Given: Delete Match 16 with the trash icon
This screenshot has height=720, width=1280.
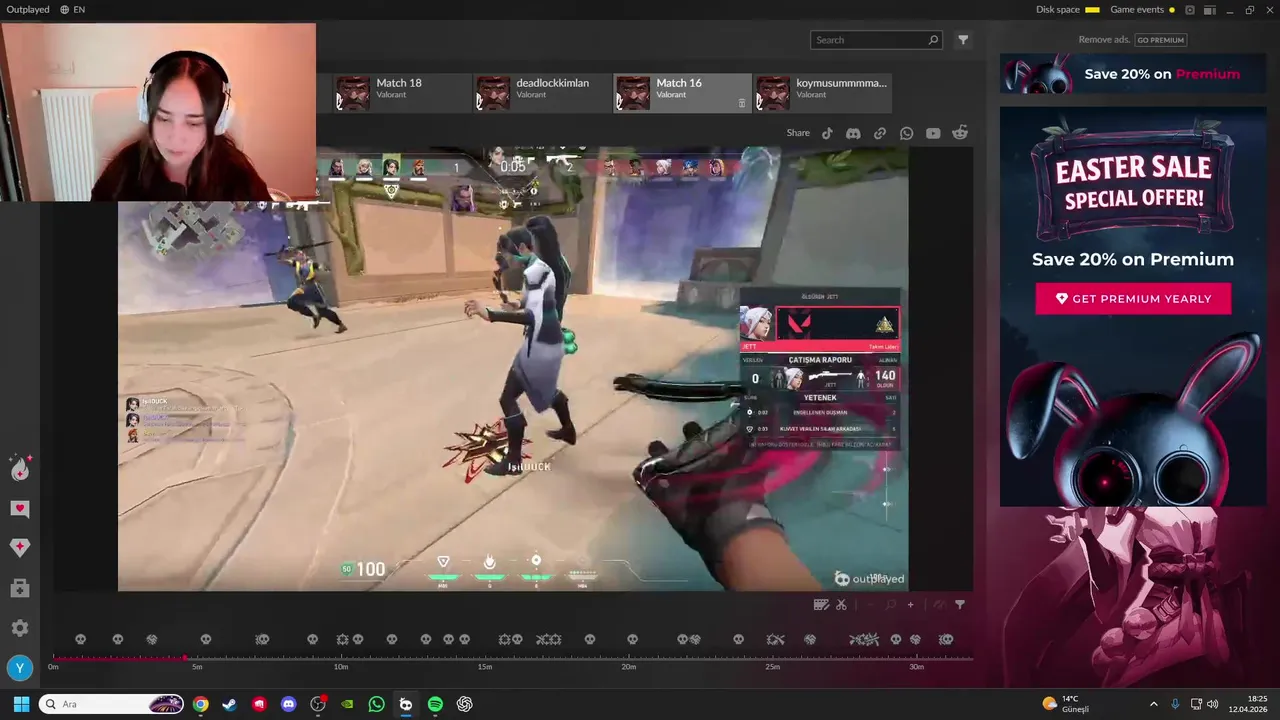Looking at the screenshot, I should (x=741, y=103).
